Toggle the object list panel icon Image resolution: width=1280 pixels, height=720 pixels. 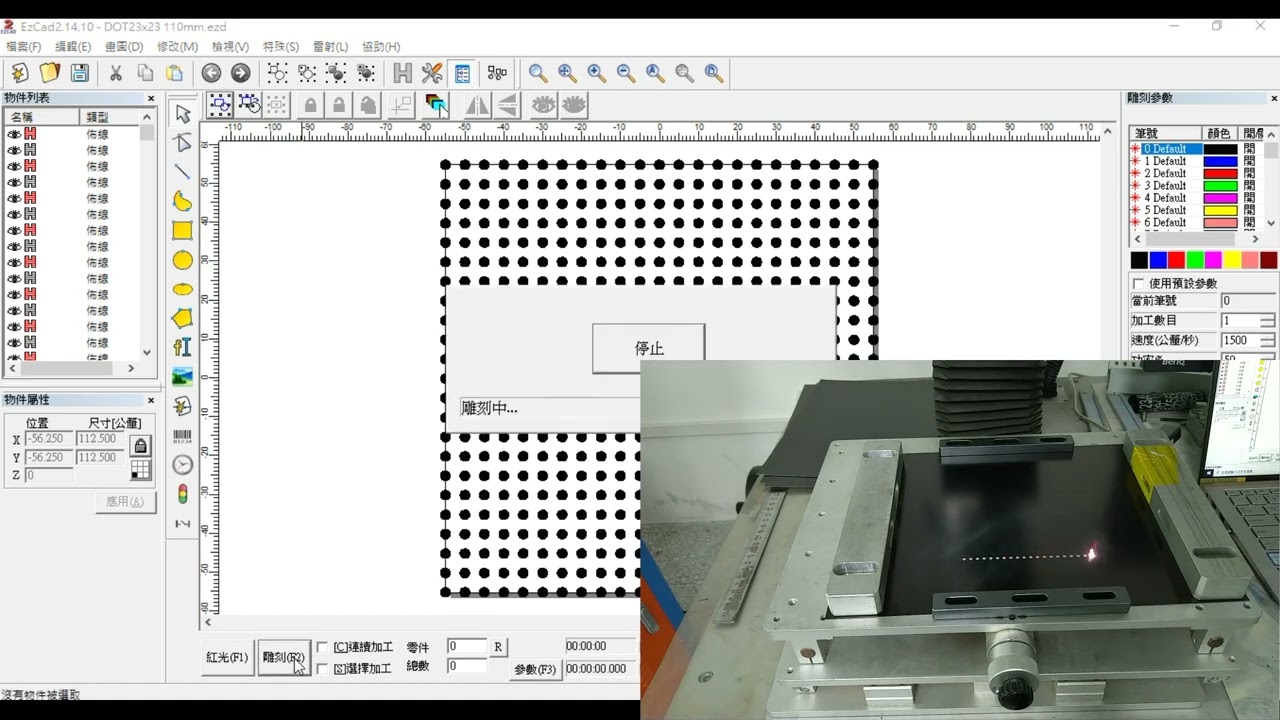click(x=462, y=73)
